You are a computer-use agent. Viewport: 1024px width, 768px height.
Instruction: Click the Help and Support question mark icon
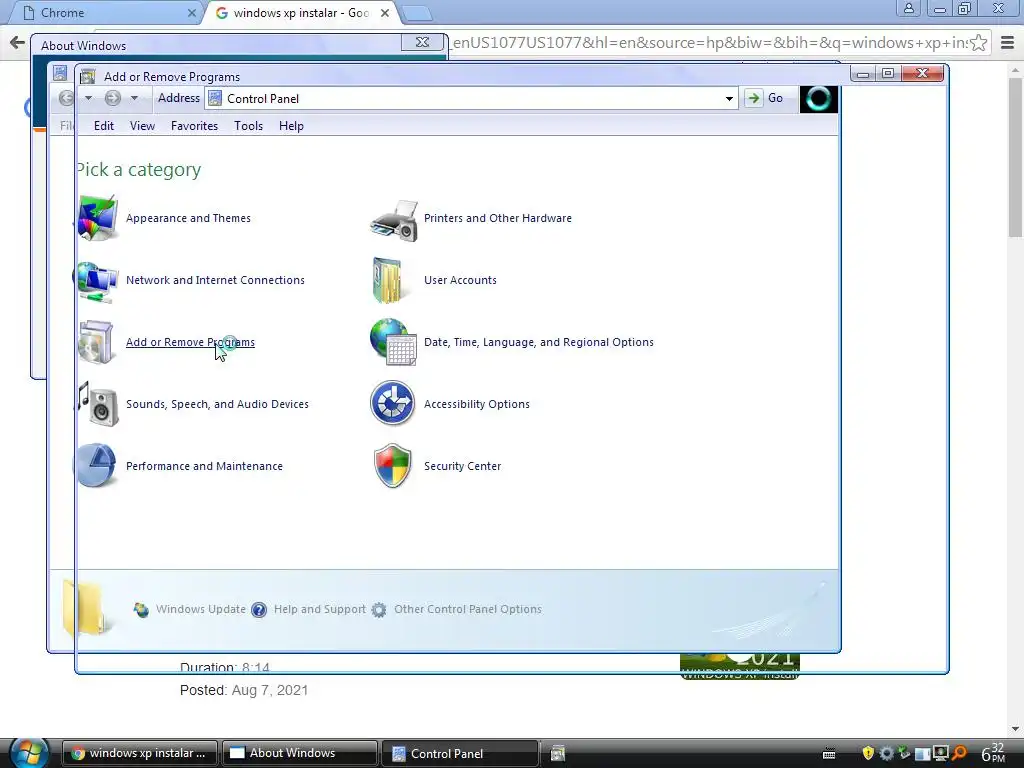259,610
